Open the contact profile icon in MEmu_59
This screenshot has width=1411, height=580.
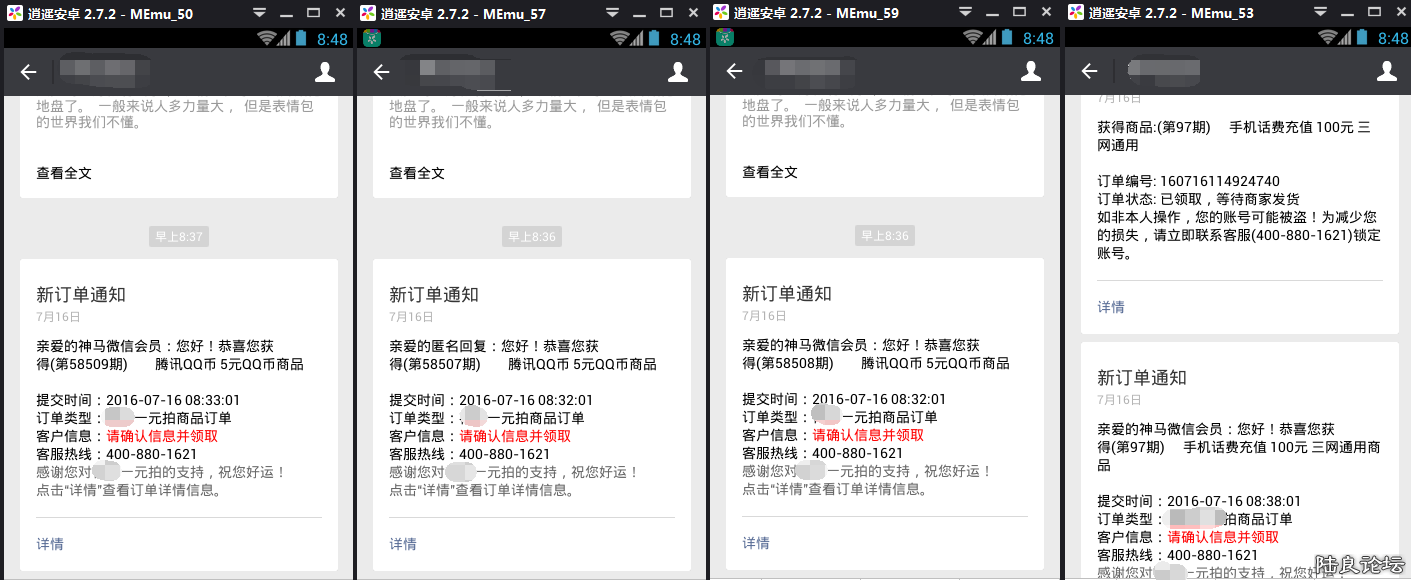point(1031,72)
